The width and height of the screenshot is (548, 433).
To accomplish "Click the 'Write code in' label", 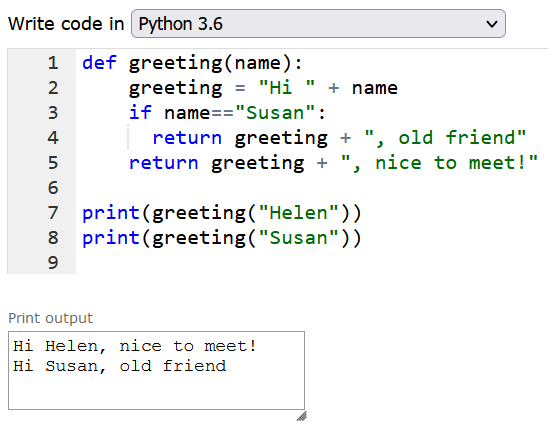I will [66, 24].
